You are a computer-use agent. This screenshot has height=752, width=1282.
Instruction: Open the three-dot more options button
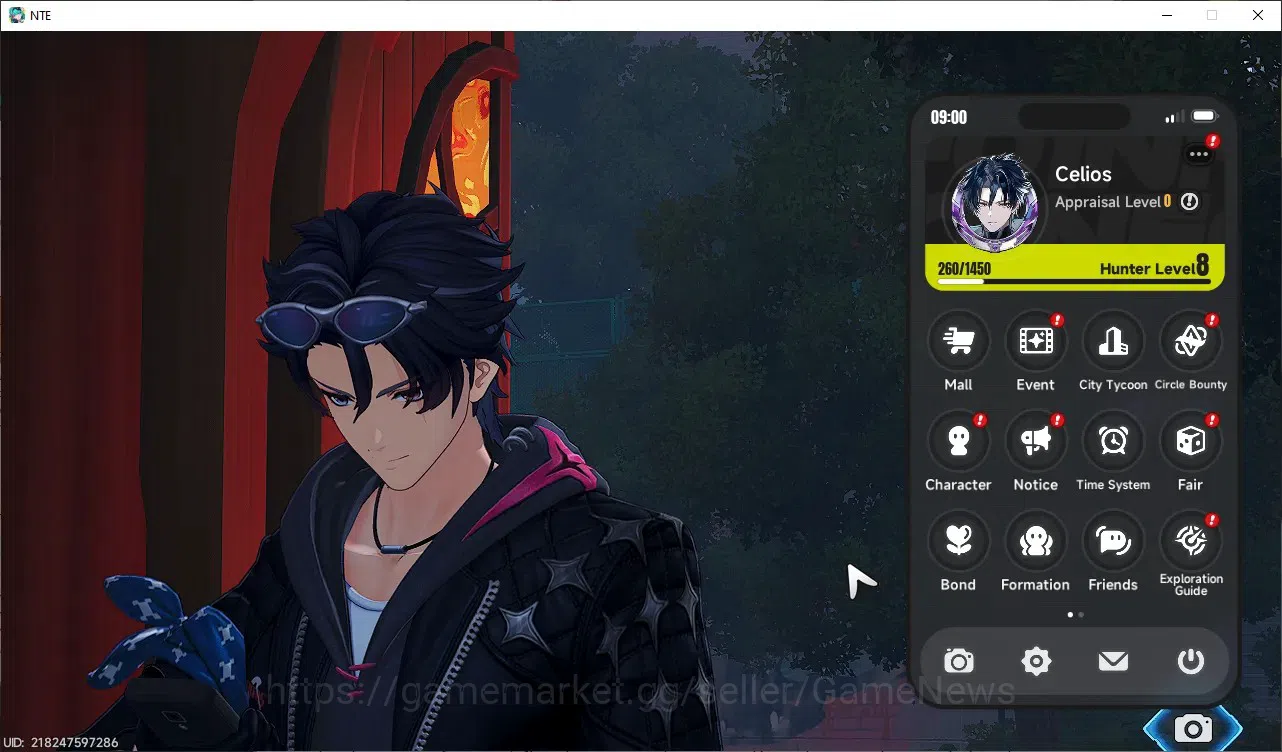(x=1199, y=154)
